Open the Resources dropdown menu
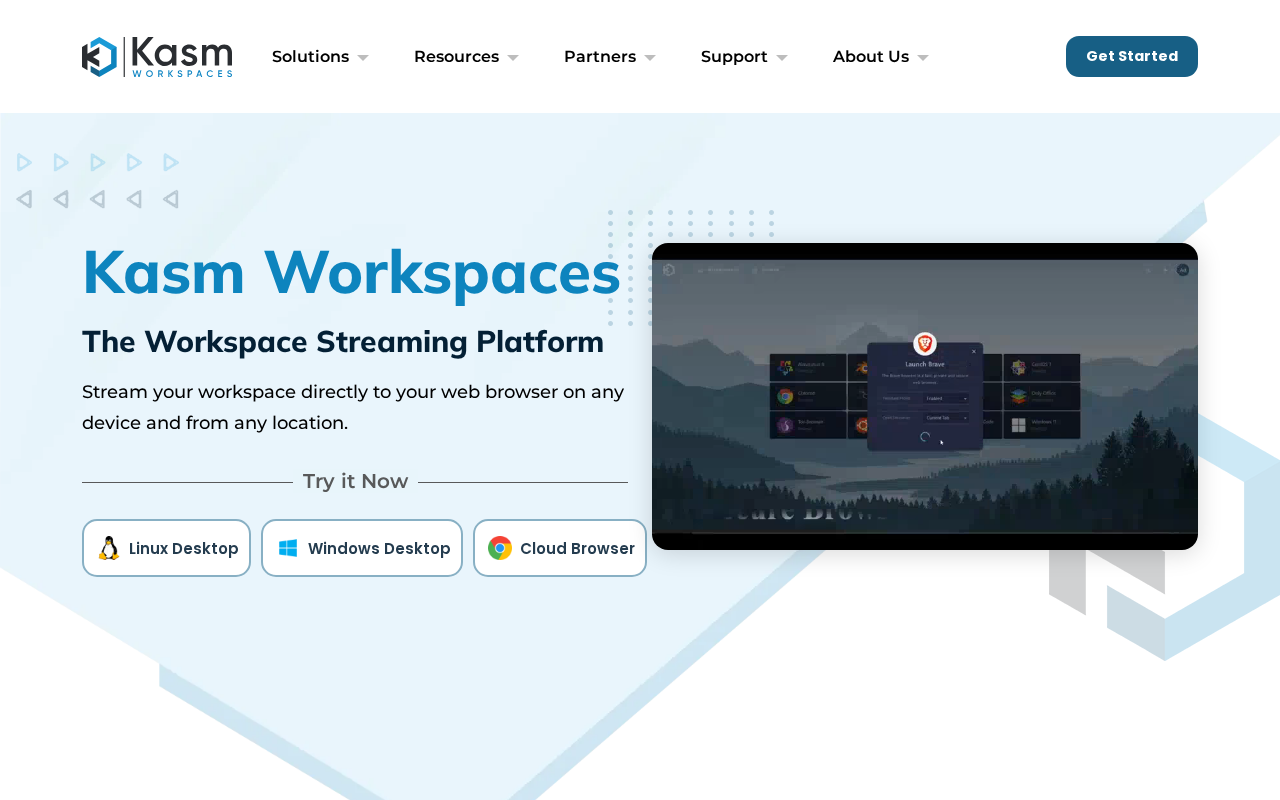Viewport: 1280px width, 800px height. pos(457,56)
